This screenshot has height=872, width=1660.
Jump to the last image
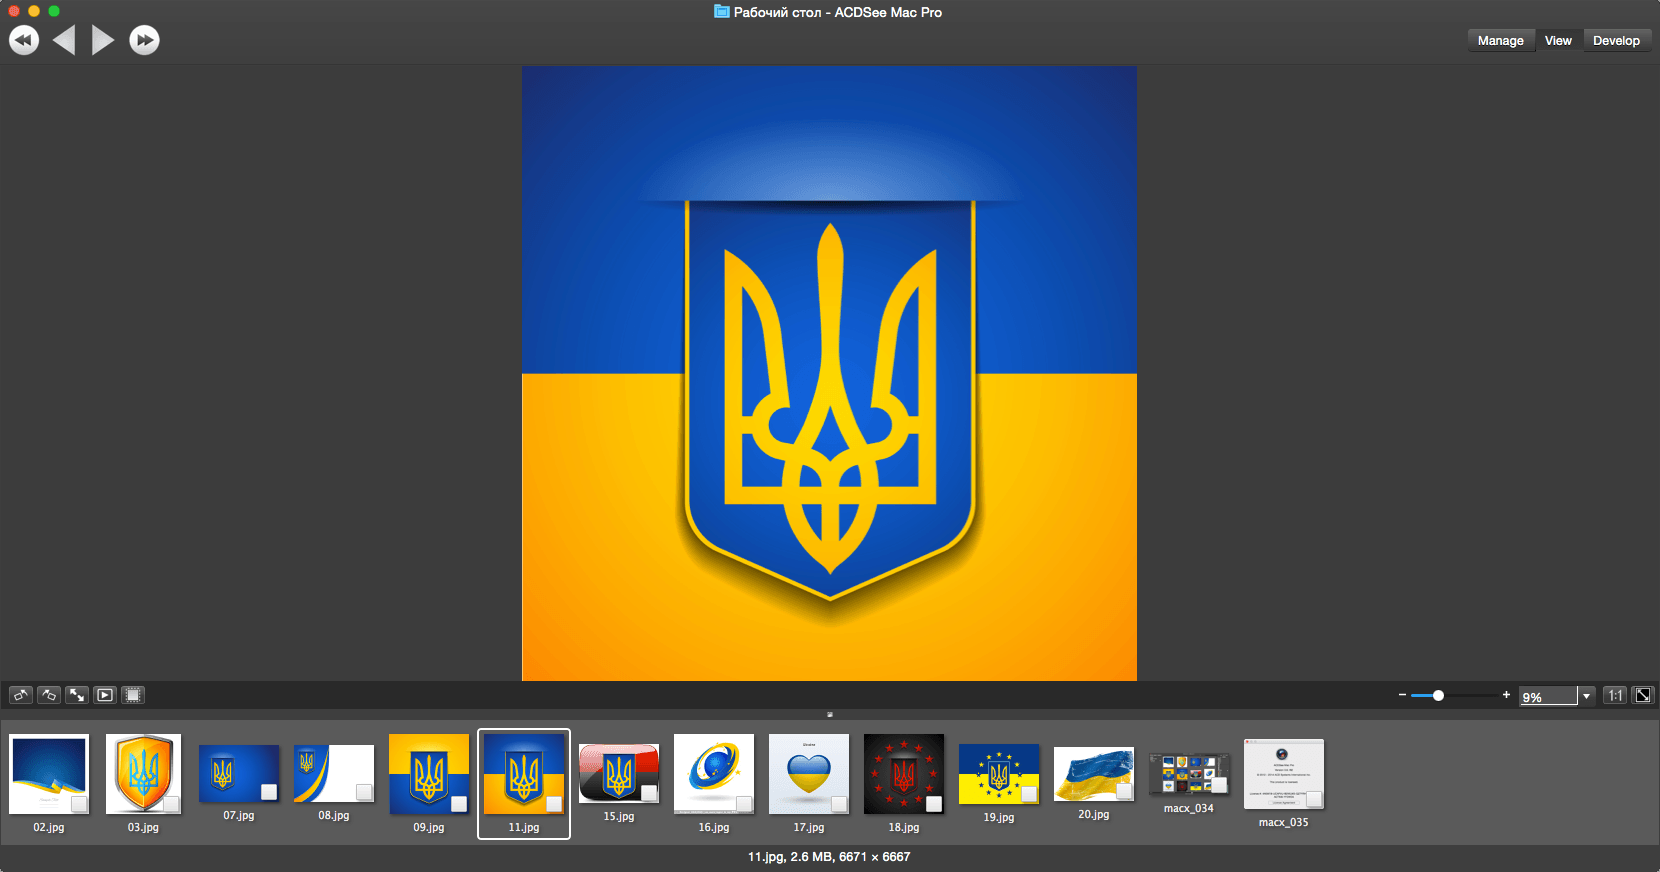point(144,40)
